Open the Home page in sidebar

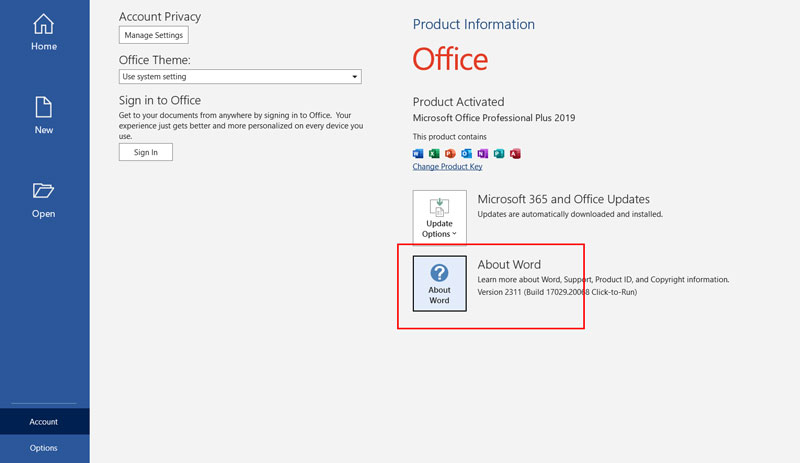click(44, 32)
